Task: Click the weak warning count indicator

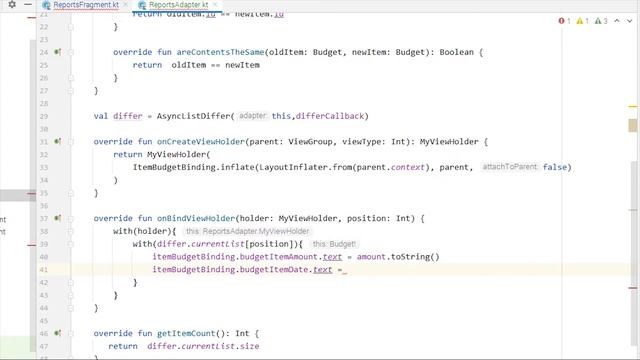Action: [x=601, y=21]
